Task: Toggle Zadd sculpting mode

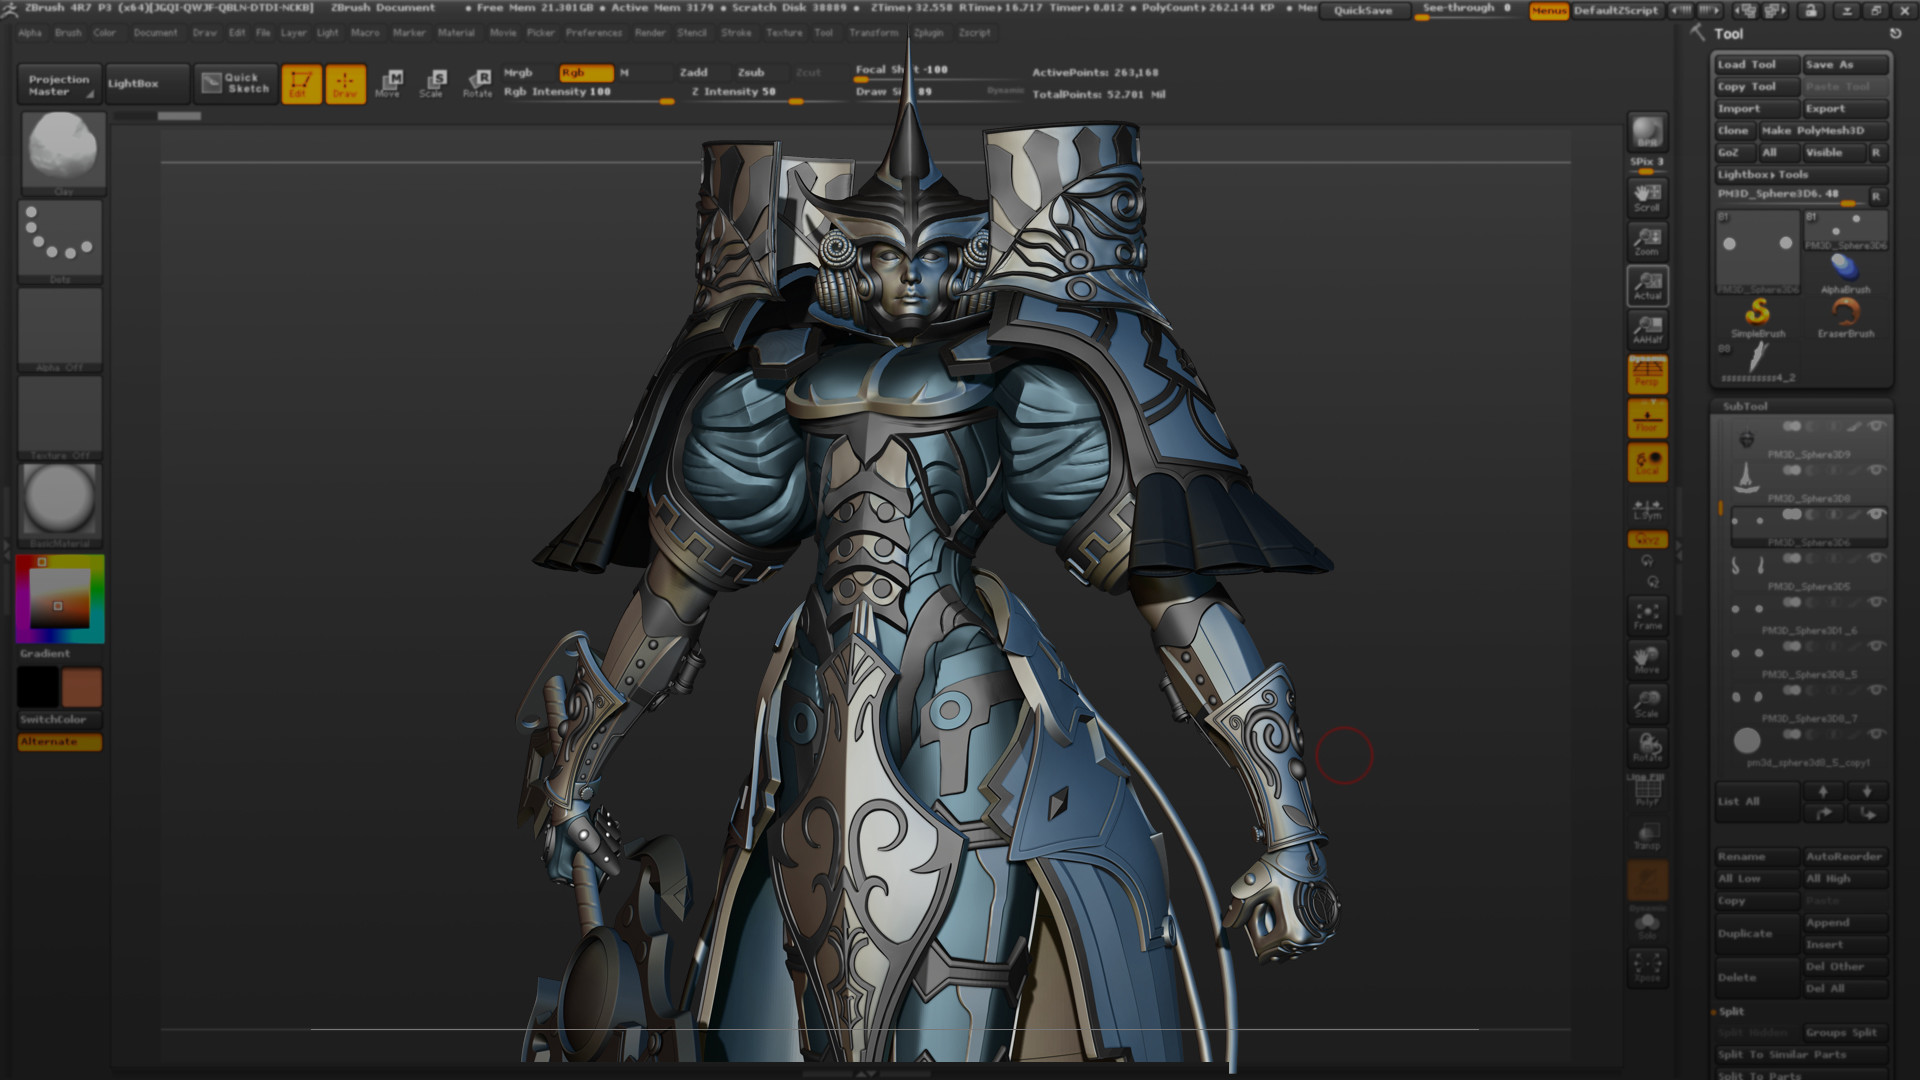Action: point(694,72)
